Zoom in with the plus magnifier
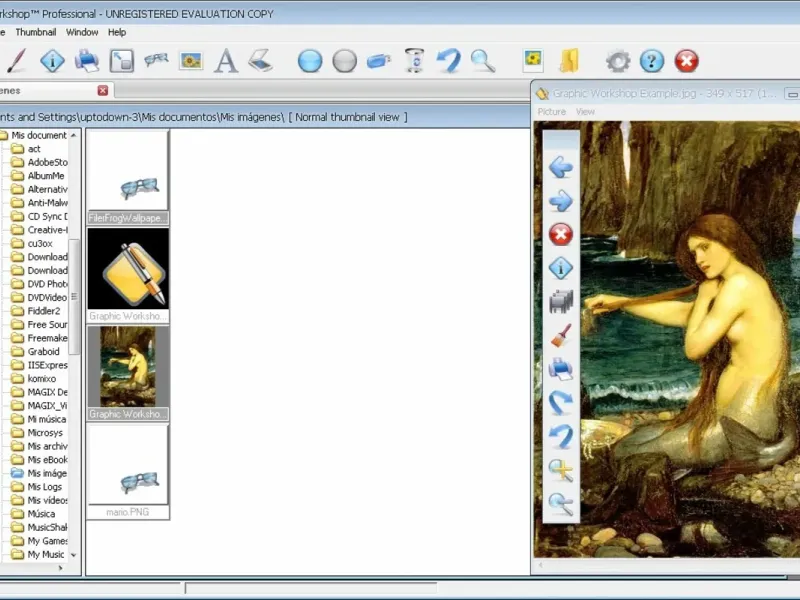Viewport: 800px width, 600px height. click(x=561, y=470)
